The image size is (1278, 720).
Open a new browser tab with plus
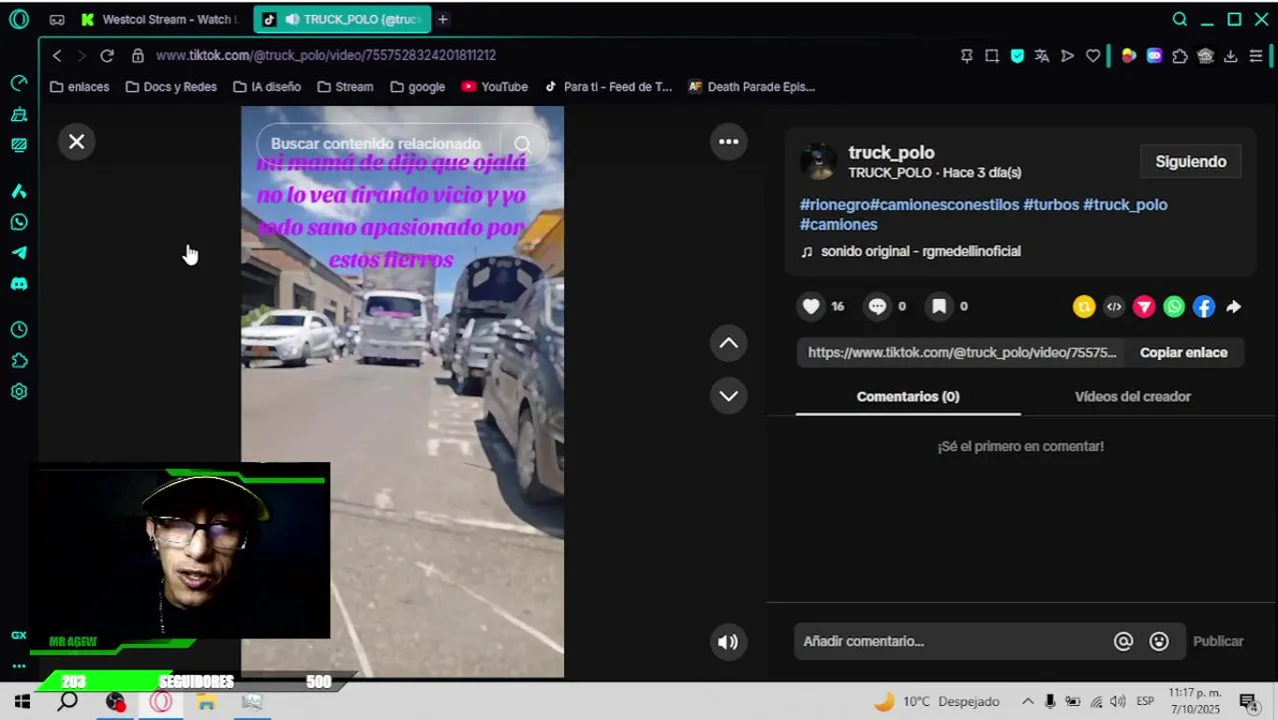[442, 19]
